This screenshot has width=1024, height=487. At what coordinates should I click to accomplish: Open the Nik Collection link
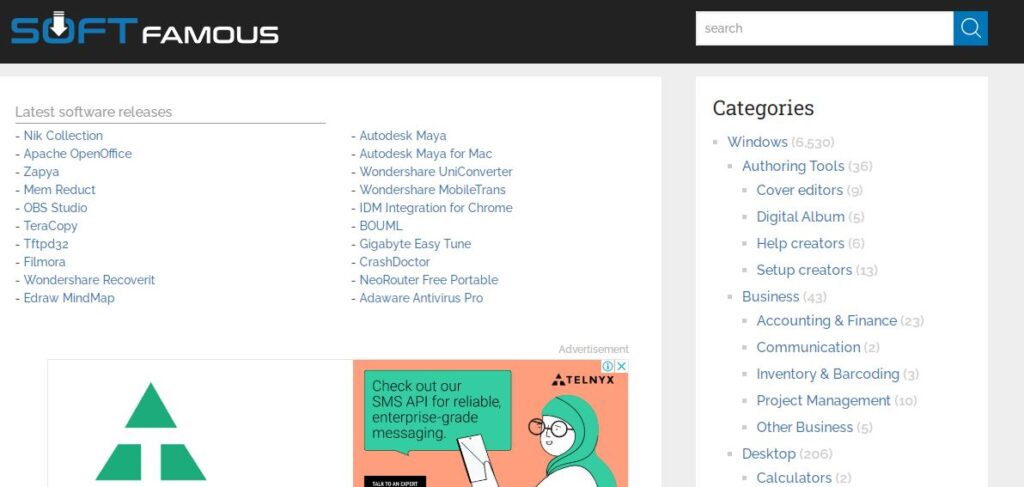pyautogui.click(x=63, y=136)
